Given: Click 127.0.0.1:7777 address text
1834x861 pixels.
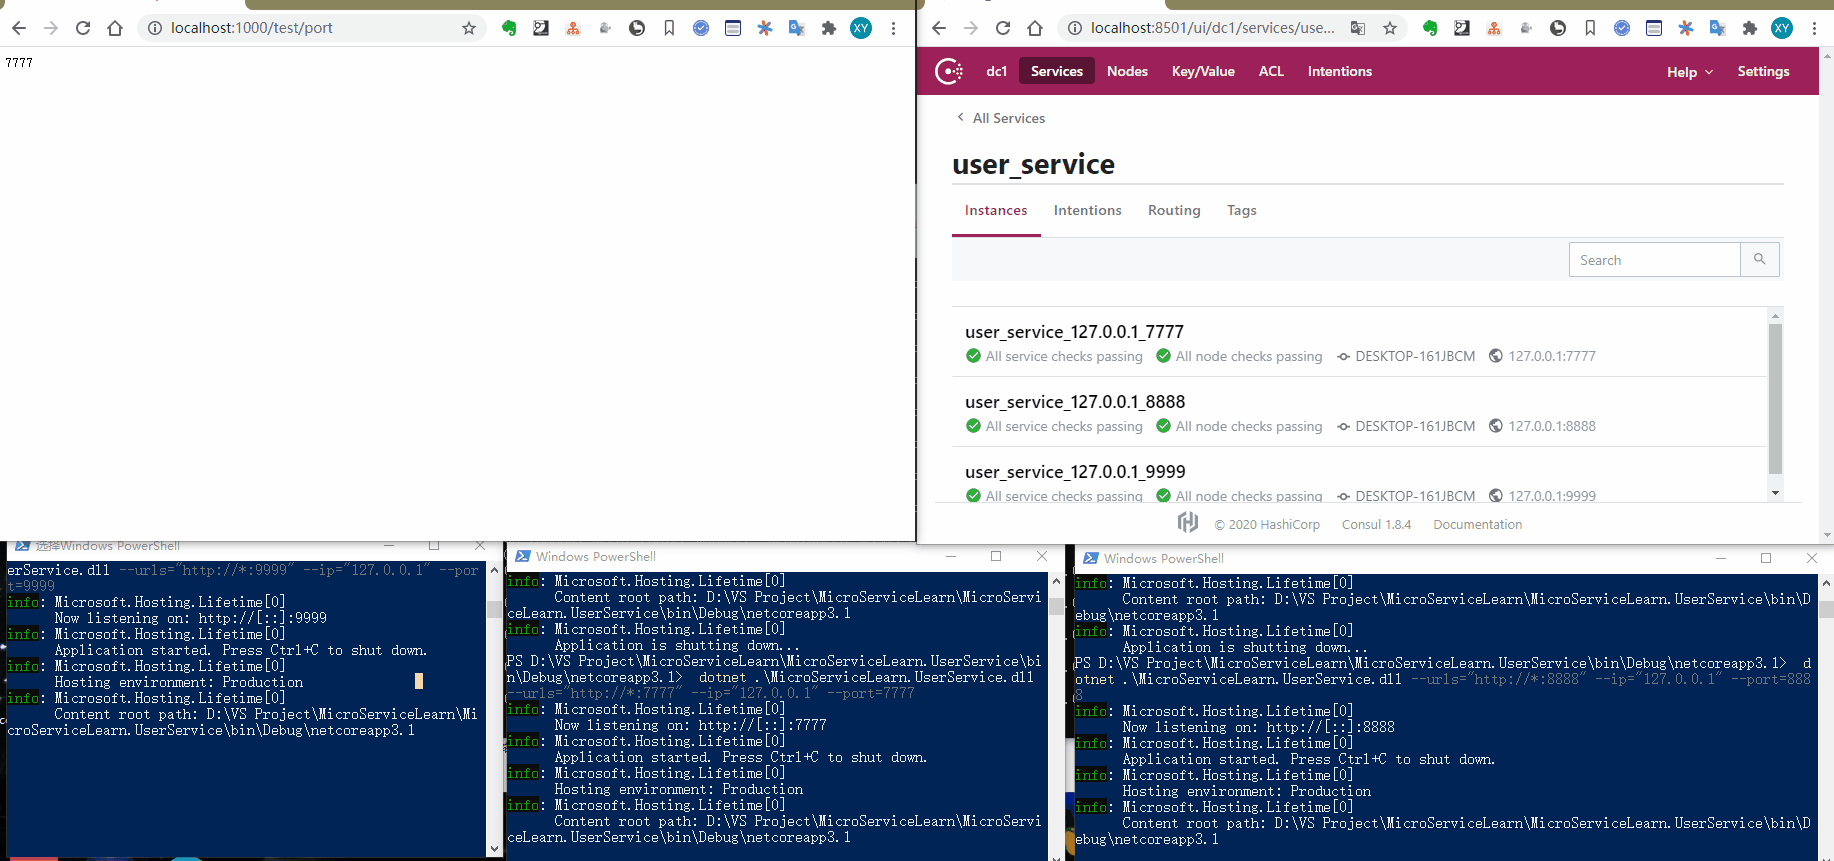Looking at the screenshot, I should coord(1552,356).
